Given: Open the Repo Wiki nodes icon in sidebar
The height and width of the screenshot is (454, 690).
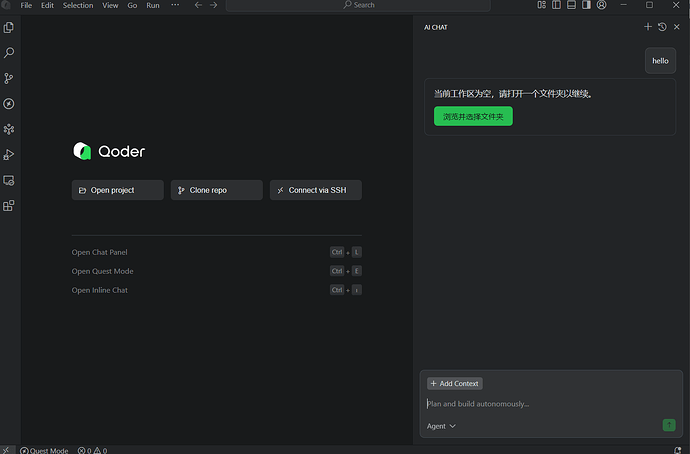Looking at the screenshot, I should (x=9, y=129).
